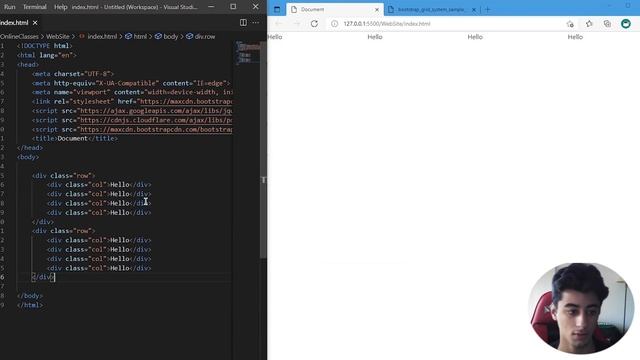Image resolution: width=640 pixels, height=360 pixels.
Task: Open the browser Collections icon
Action: 607,24
